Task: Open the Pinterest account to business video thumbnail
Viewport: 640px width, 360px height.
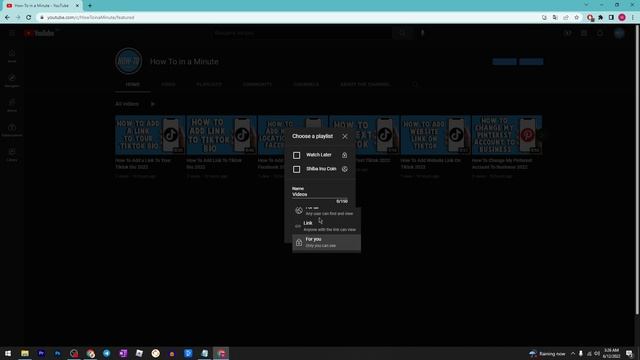Action: tap(507, 135)
